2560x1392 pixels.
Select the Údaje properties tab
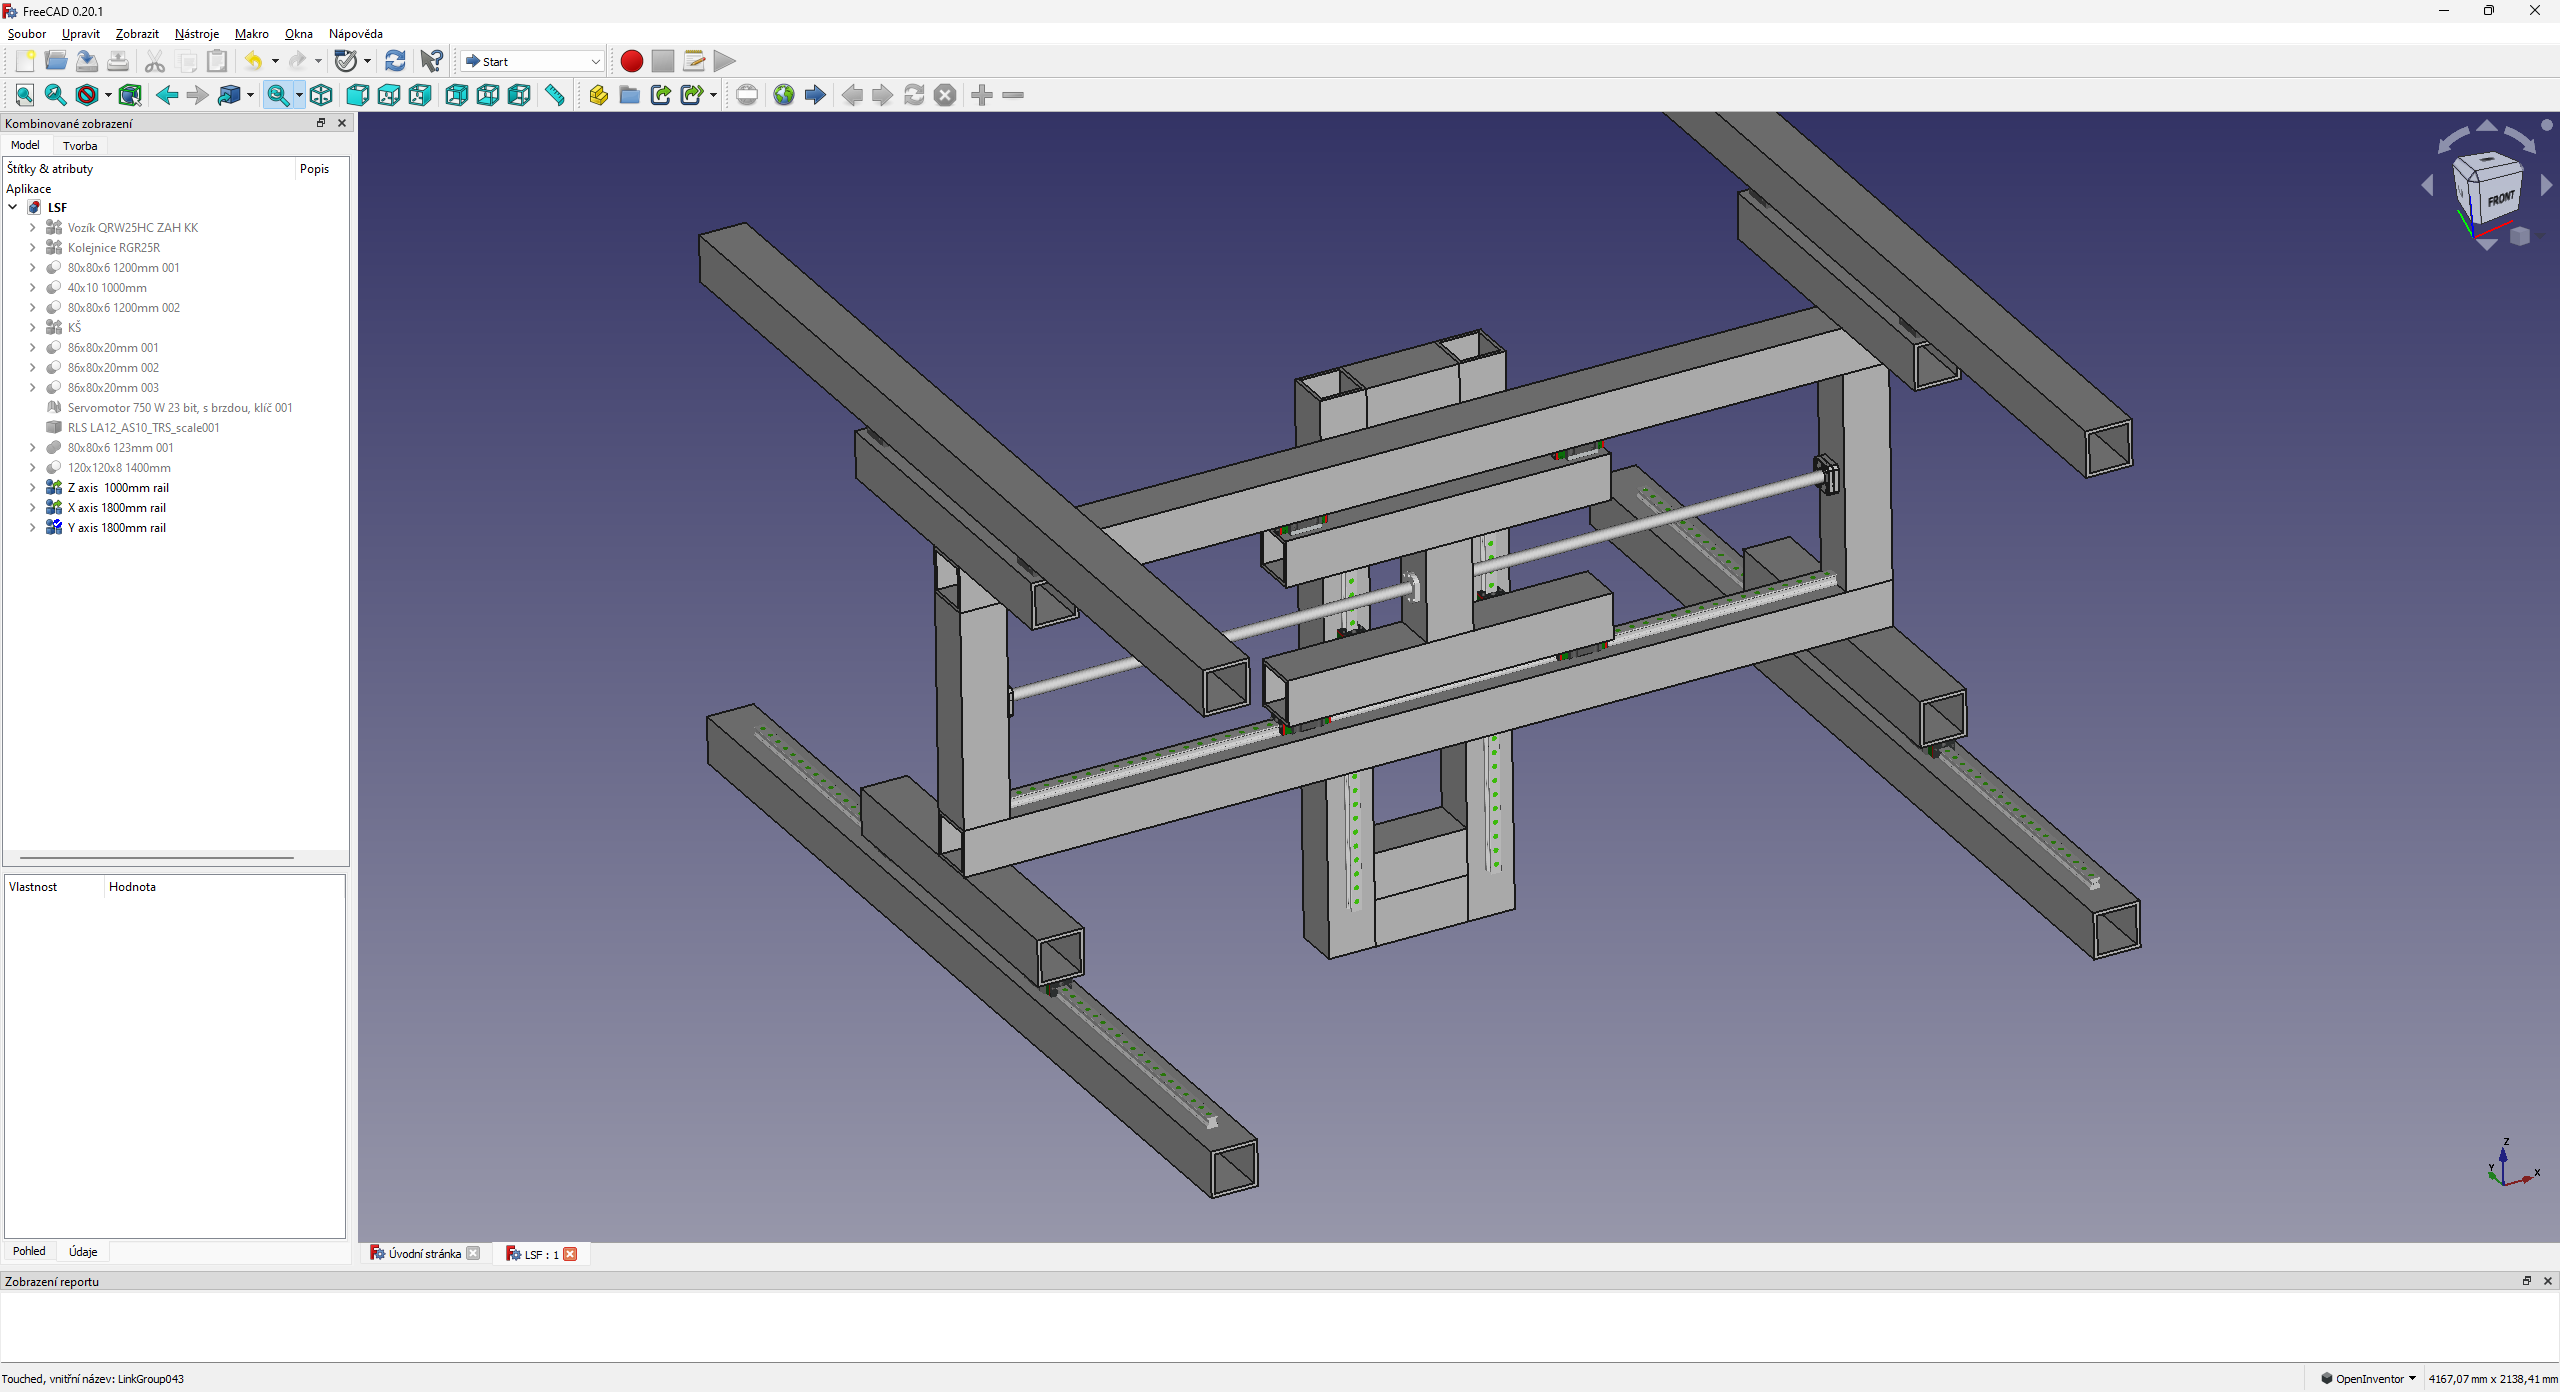coord(83,1252)
